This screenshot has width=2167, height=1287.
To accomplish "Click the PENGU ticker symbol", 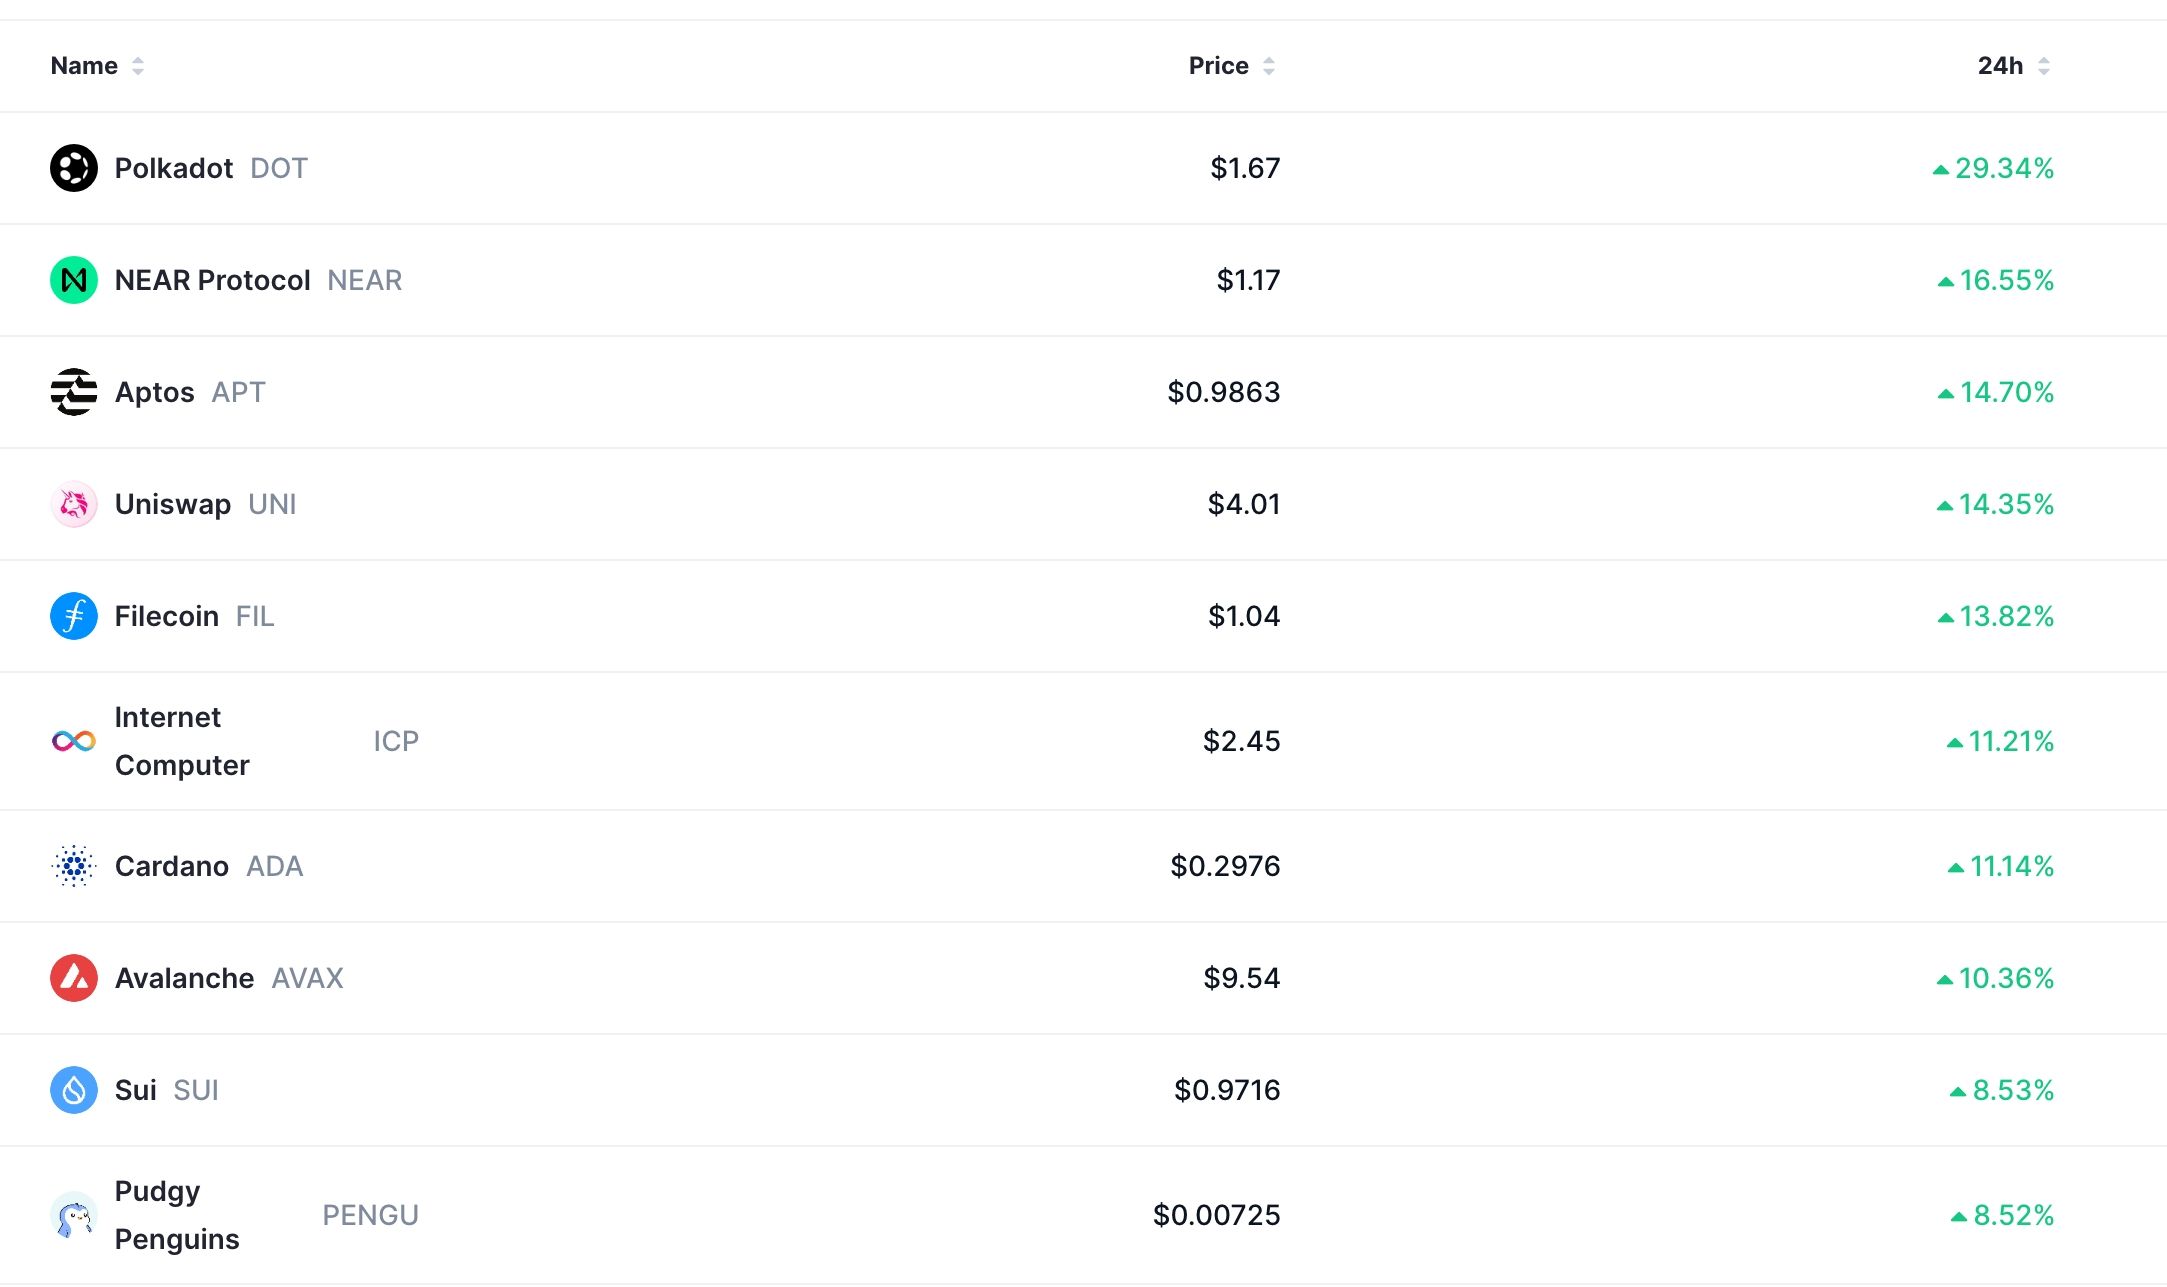I will 370,1215.
